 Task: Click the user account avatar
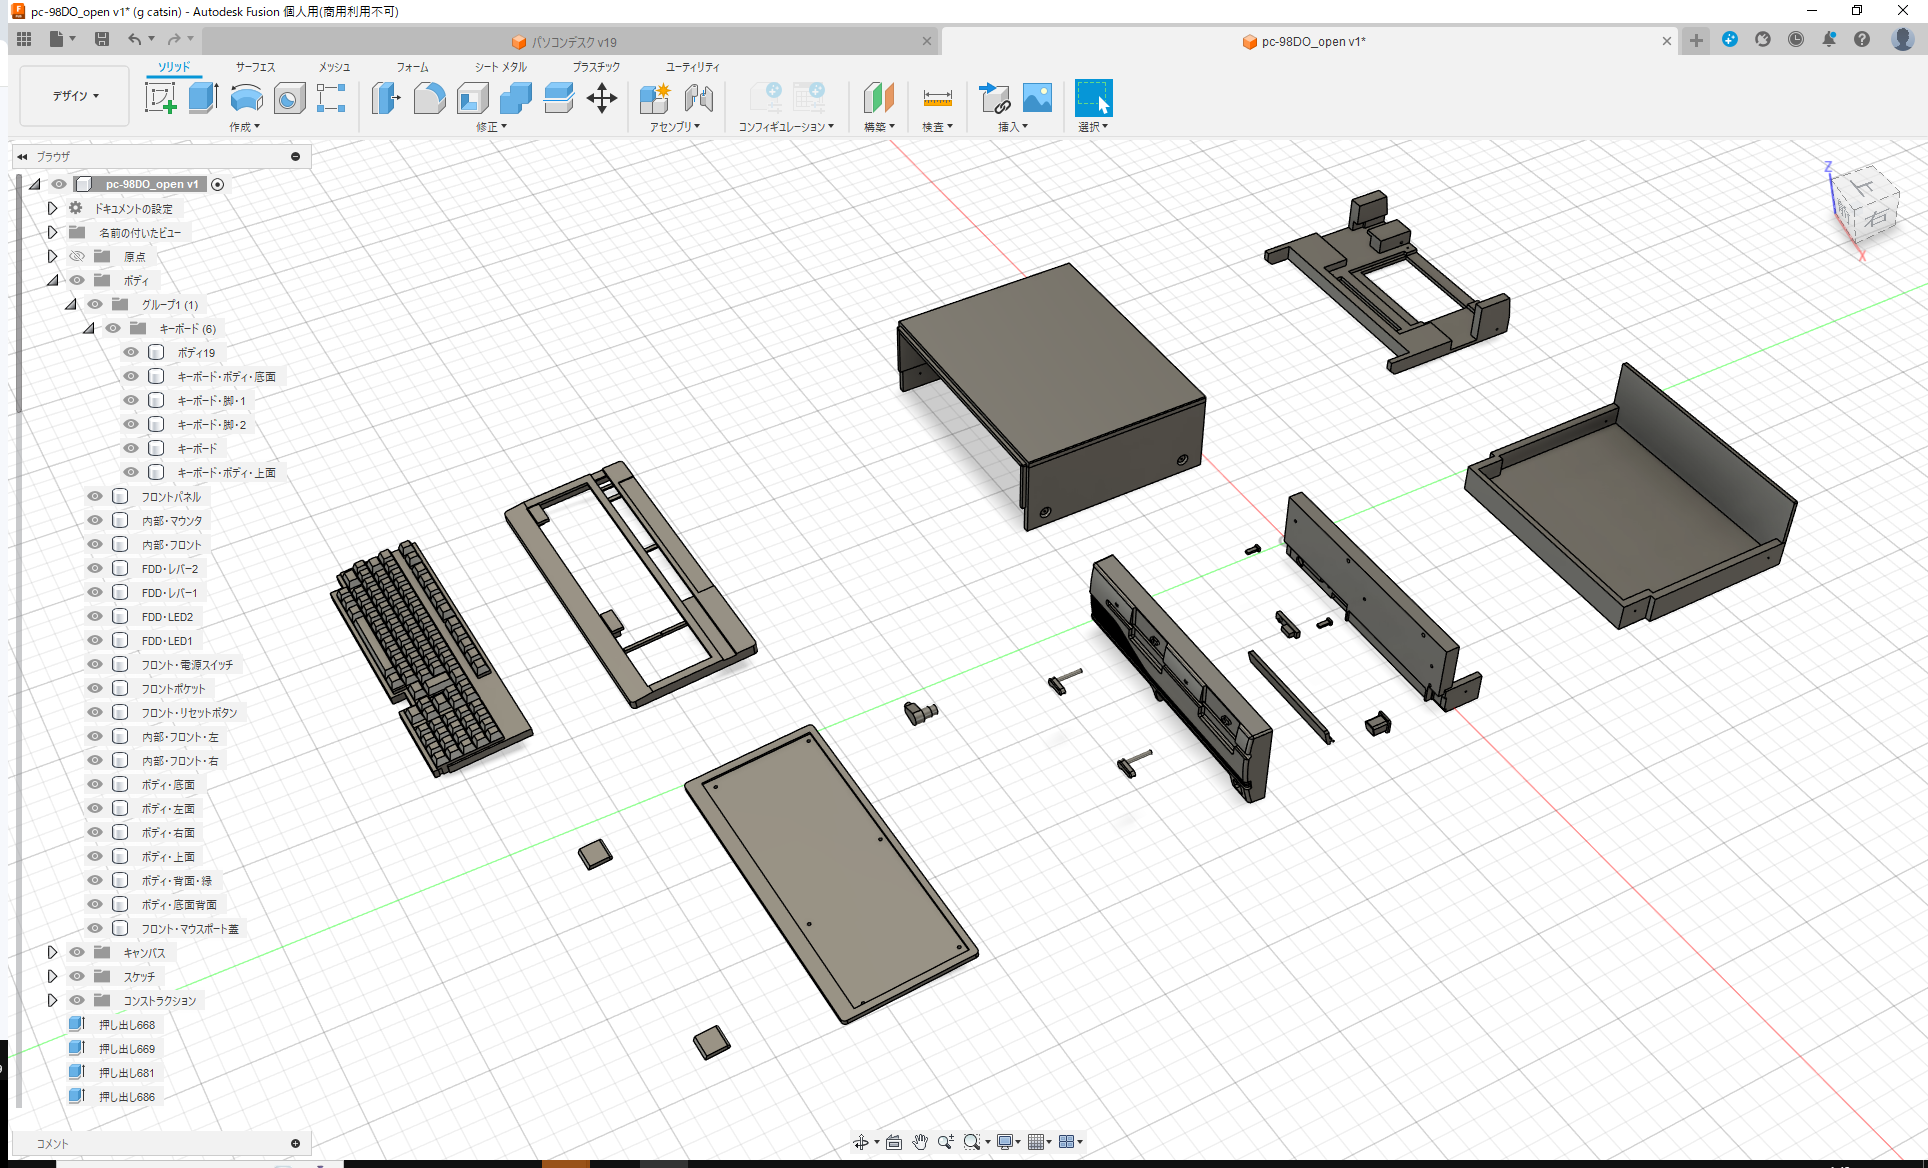click(1903, 40)
